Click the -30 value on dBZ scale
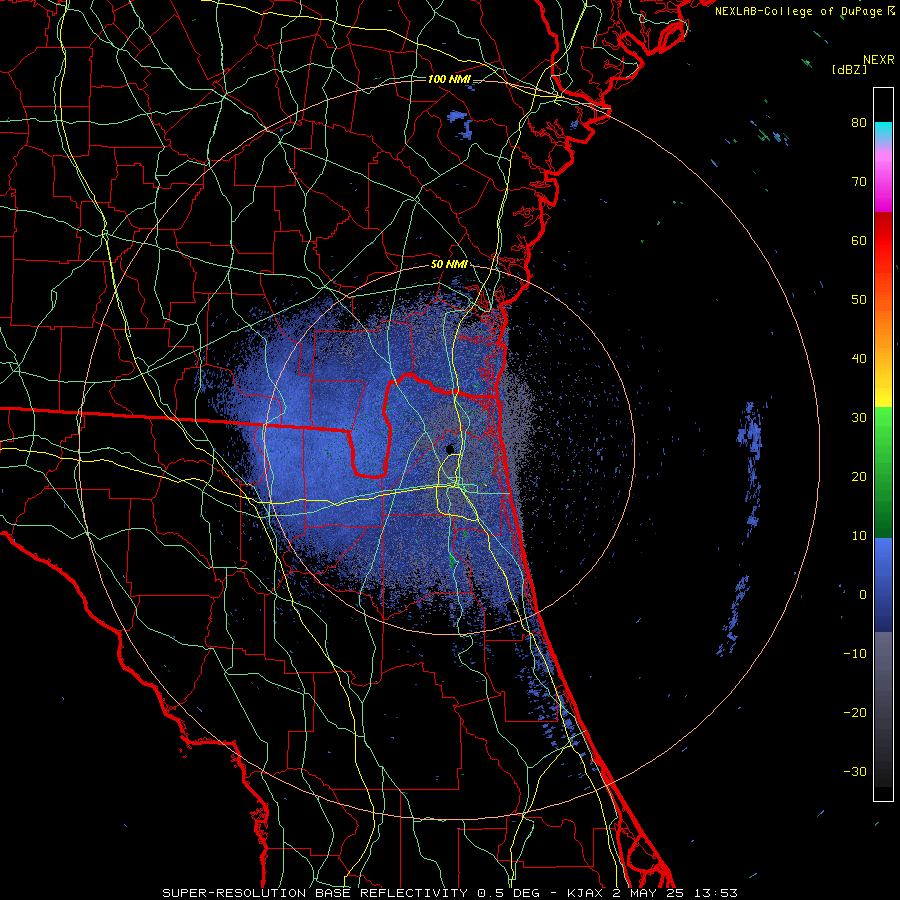 855,771
